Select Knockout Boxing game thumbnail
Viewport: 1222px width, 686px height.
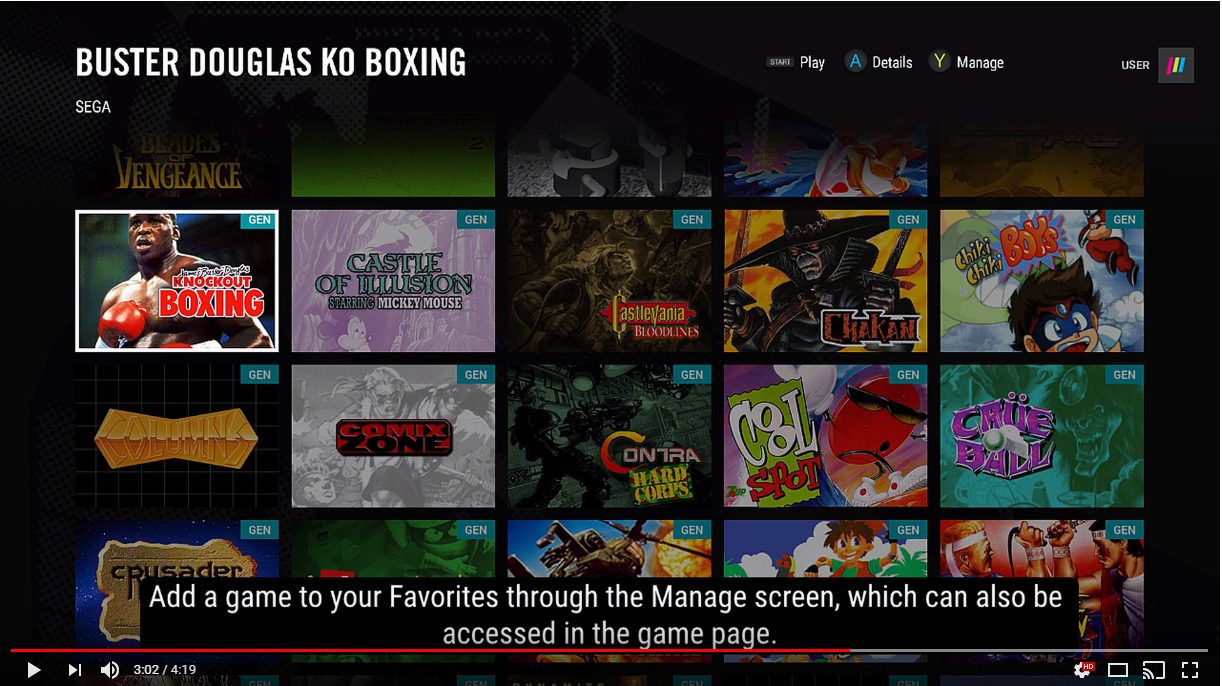177,281
